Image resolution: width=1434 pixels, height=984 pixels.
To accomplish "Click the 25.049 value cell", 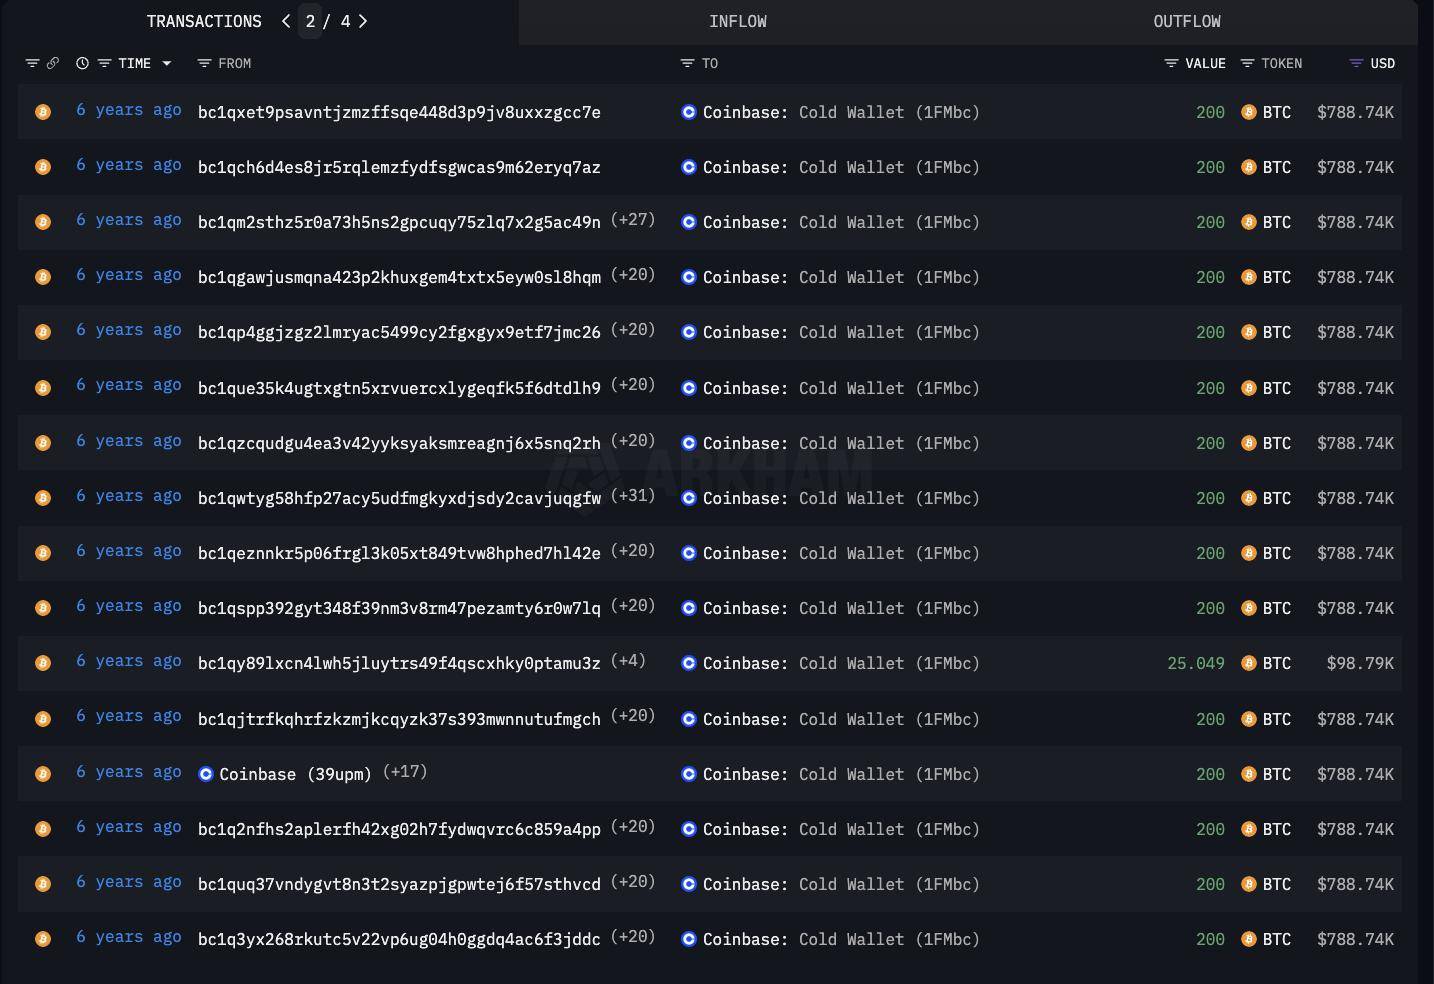I will (x=1196, y=663).
